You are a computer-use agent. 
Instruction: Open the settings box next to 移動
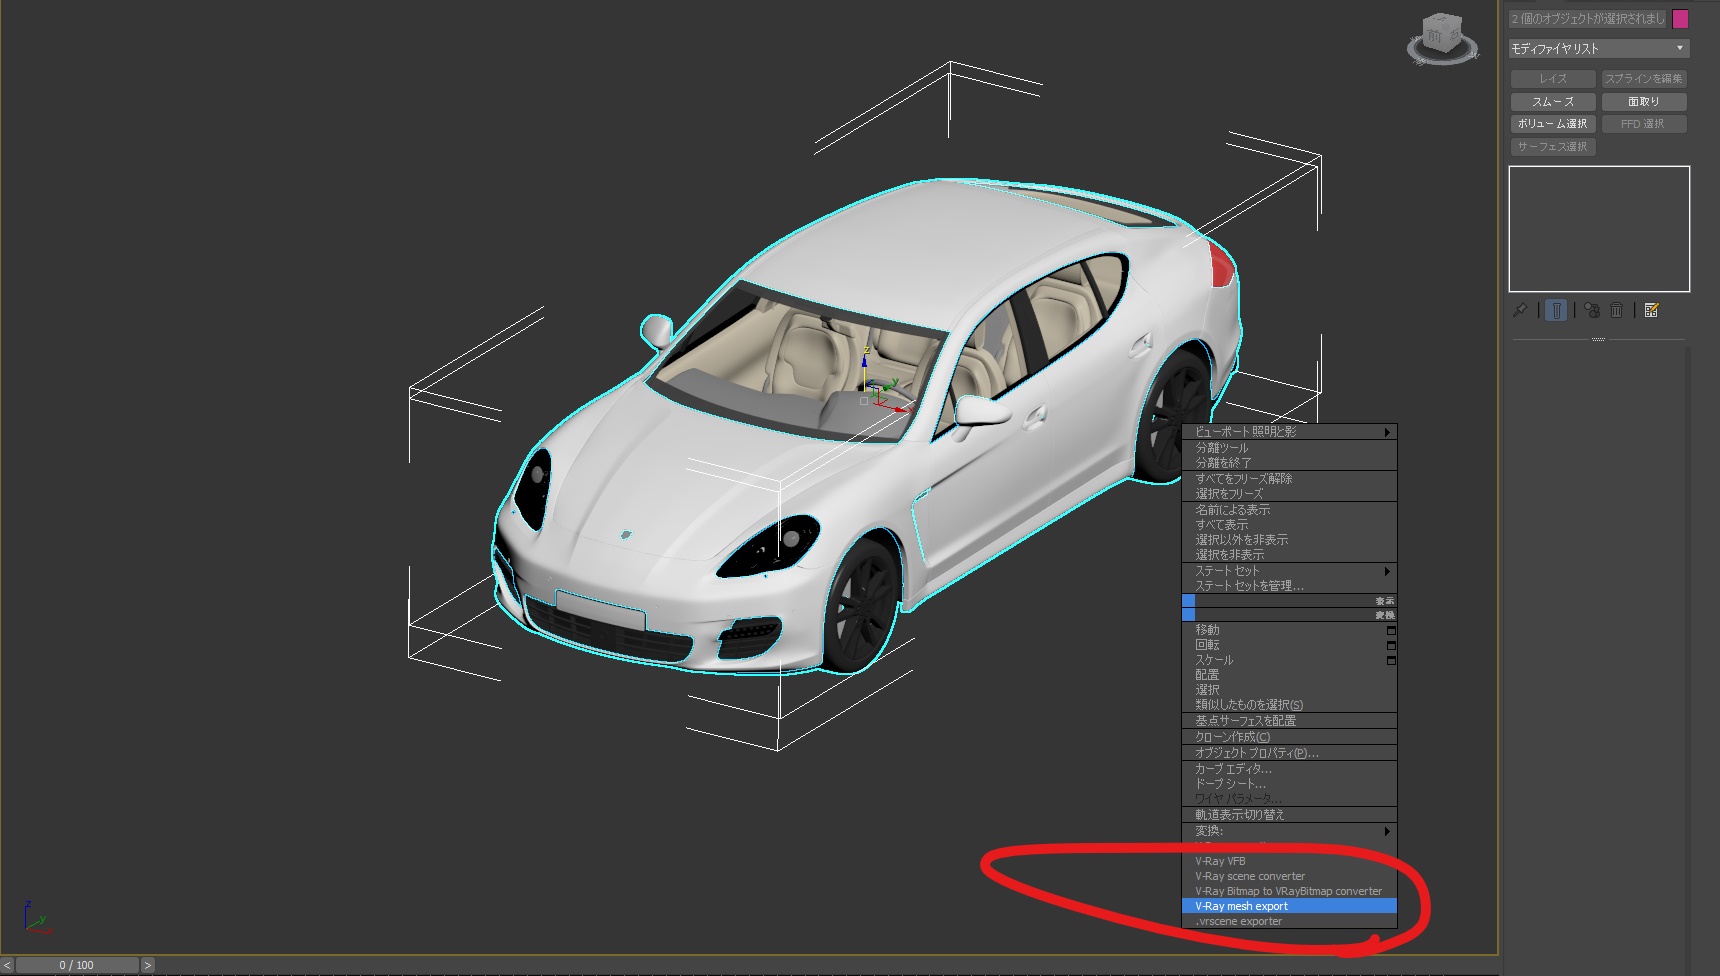pyautogui.click(x=1391, y=631)
